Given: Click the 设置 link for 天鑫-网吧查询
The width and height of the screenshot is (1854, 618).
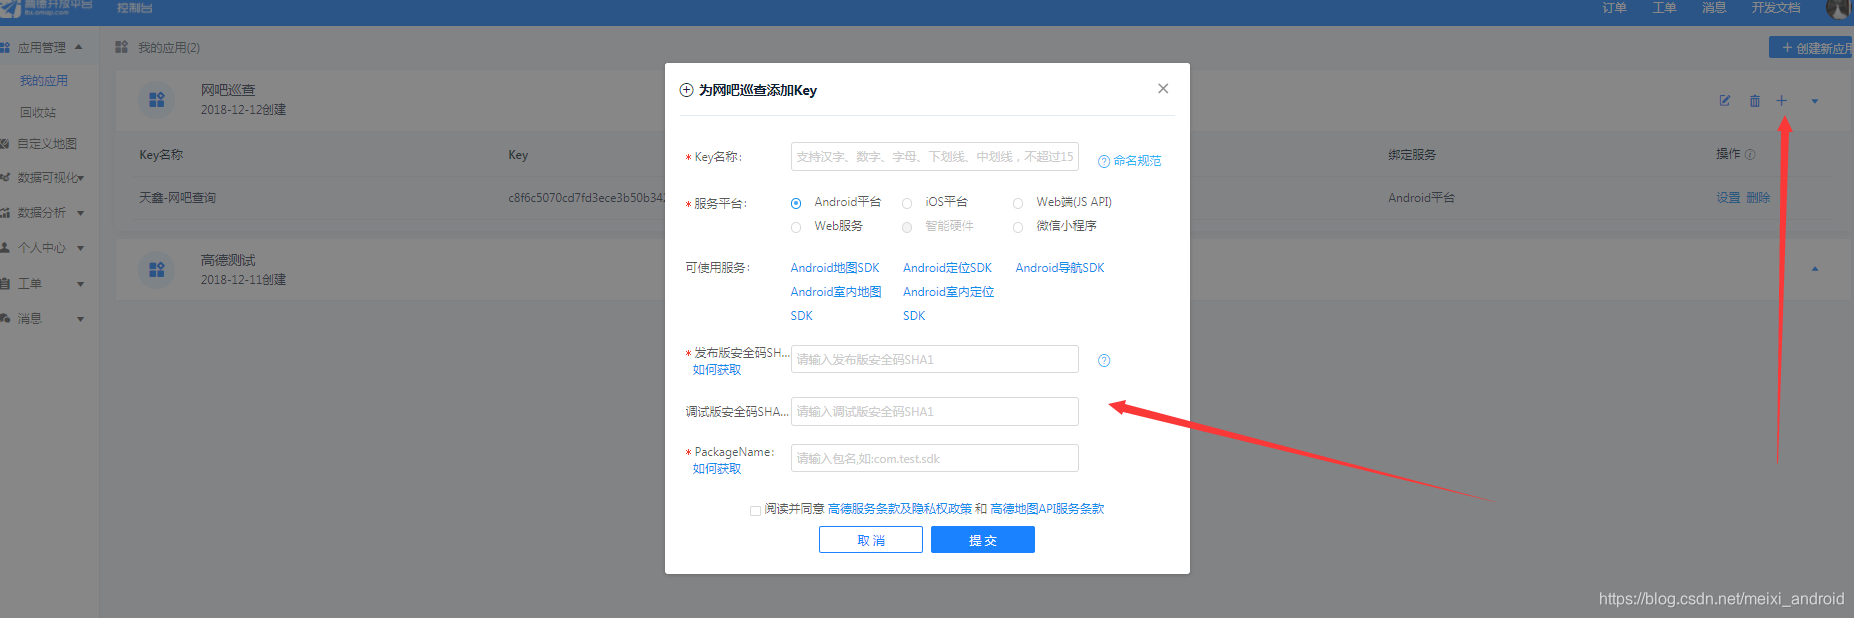Looking at the screenshot, I should pos(1728,198).
